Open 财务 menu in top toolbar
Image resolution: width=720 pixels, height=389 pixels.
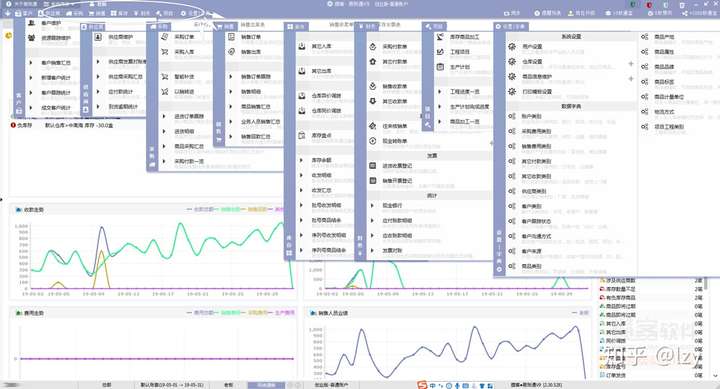click(142, 13)
